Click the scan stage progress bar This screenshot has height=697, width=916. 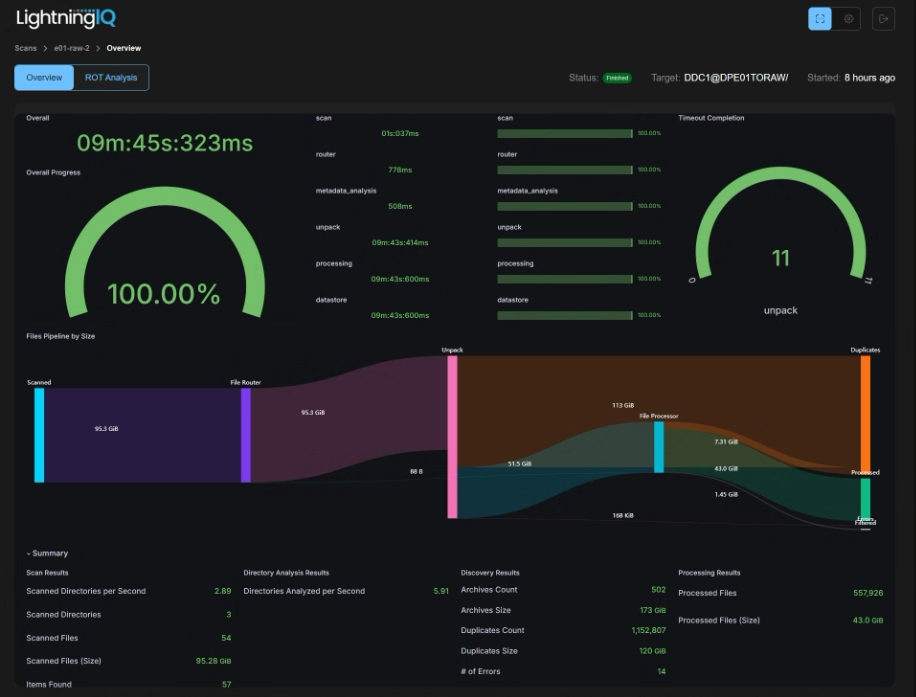[x=565, y=133]
